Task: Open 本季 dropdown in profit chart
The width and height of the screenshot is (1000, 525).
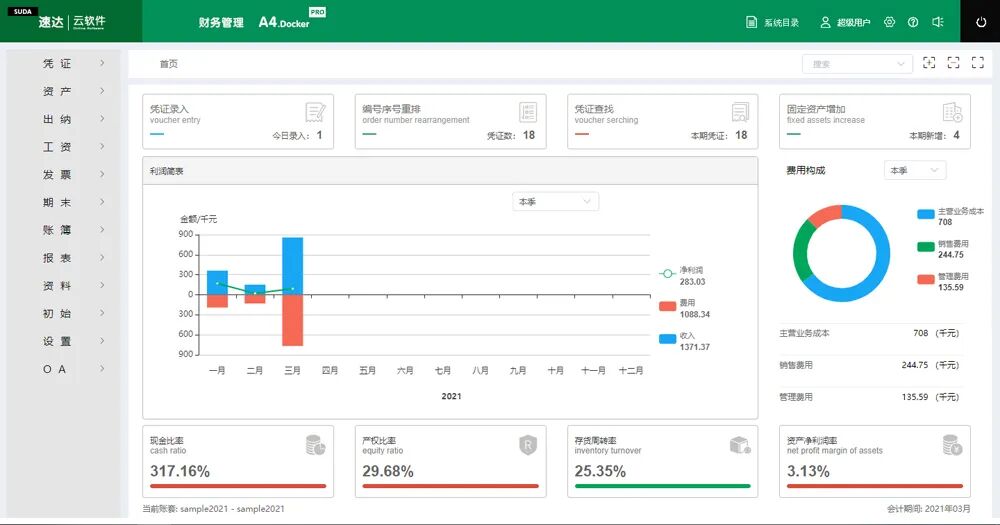Action: (x=555, y=202)
